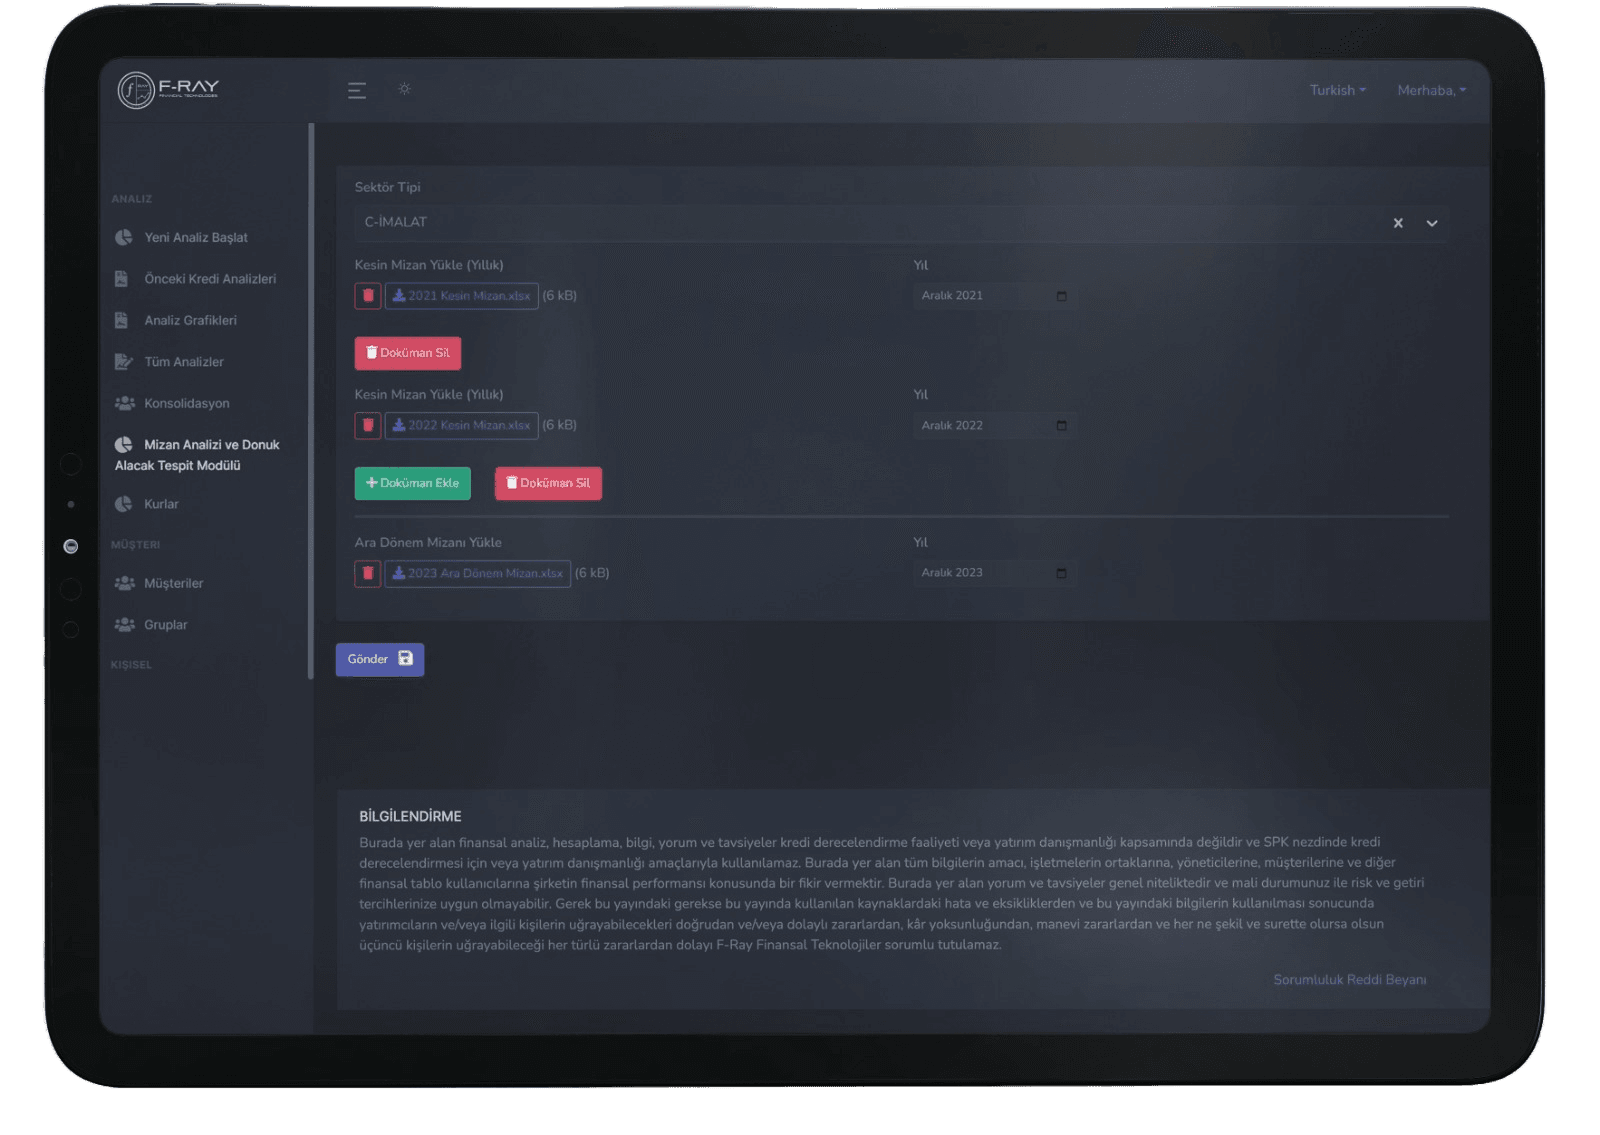Open Kurlar page
Screen dimensions: 1600x1135
tap(161, 504)
